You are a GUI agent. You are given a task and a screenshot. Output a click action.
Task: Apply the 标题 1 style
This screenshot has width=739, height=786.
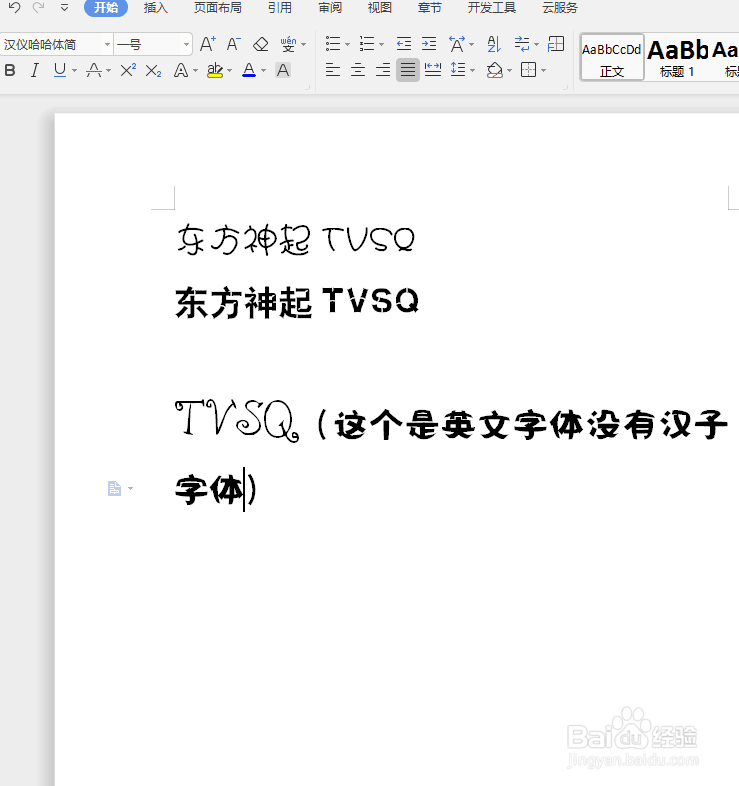pyautogui.click(x=677, y=57)
